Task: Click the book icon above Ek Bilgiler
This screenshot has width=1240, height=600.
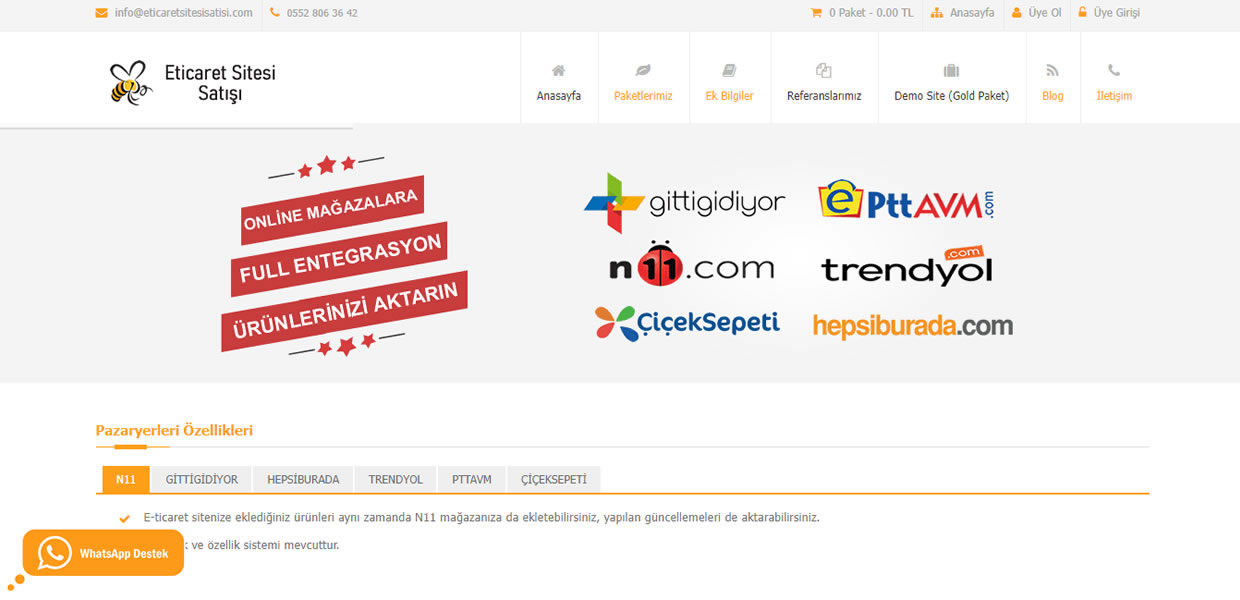Action: pyautogui.click(x=729, y=70)
